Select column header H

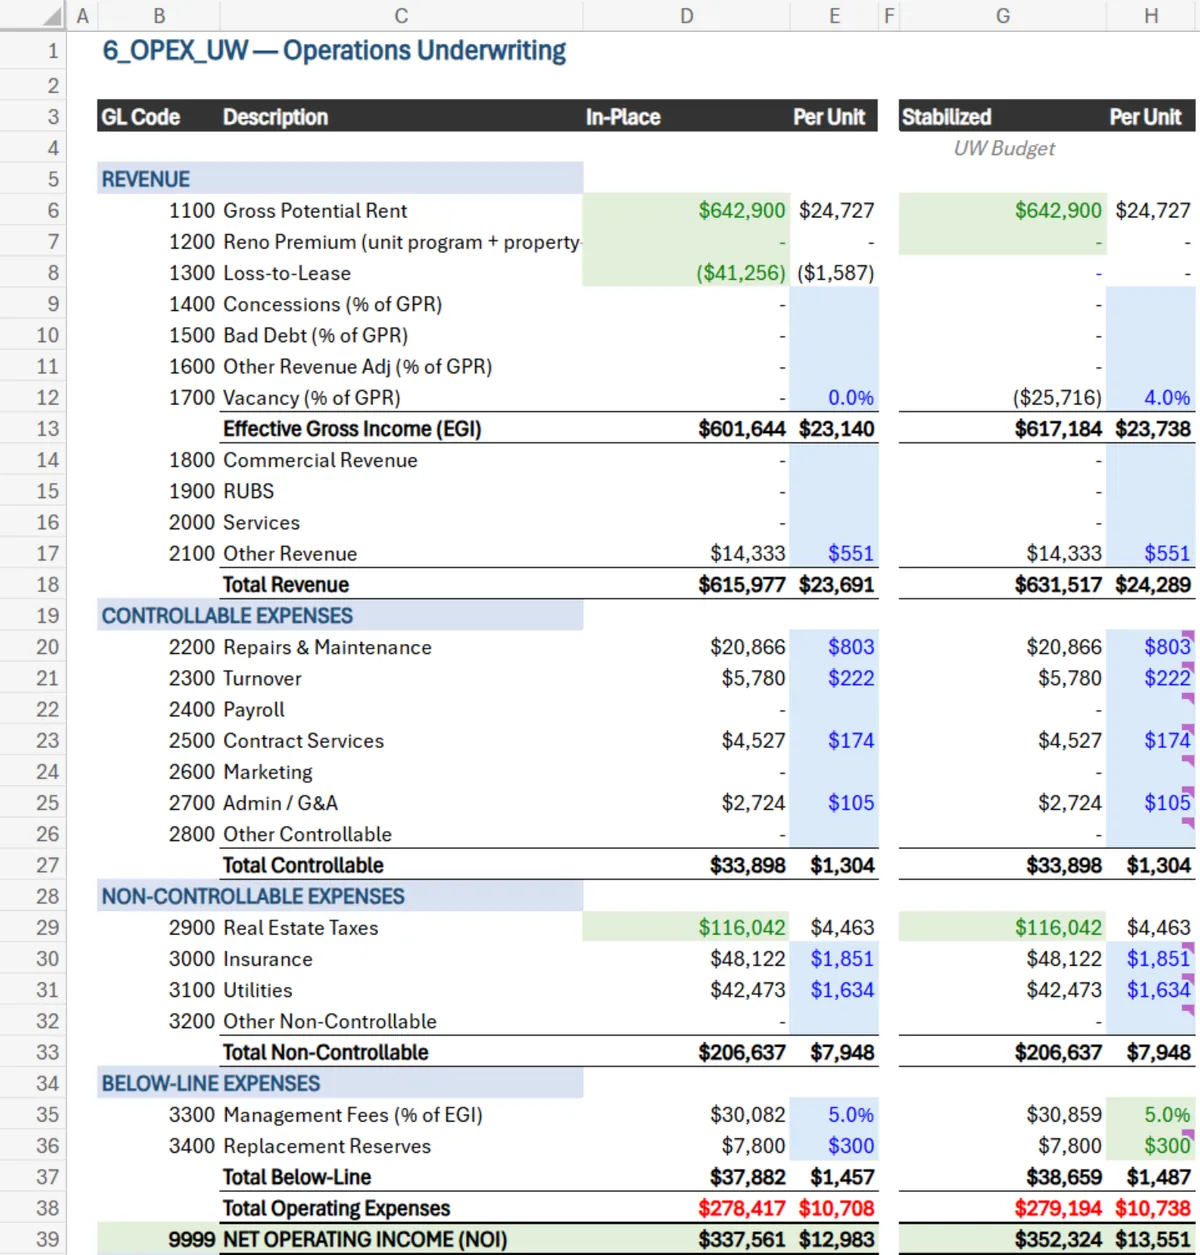click(x=1151, y=16)
